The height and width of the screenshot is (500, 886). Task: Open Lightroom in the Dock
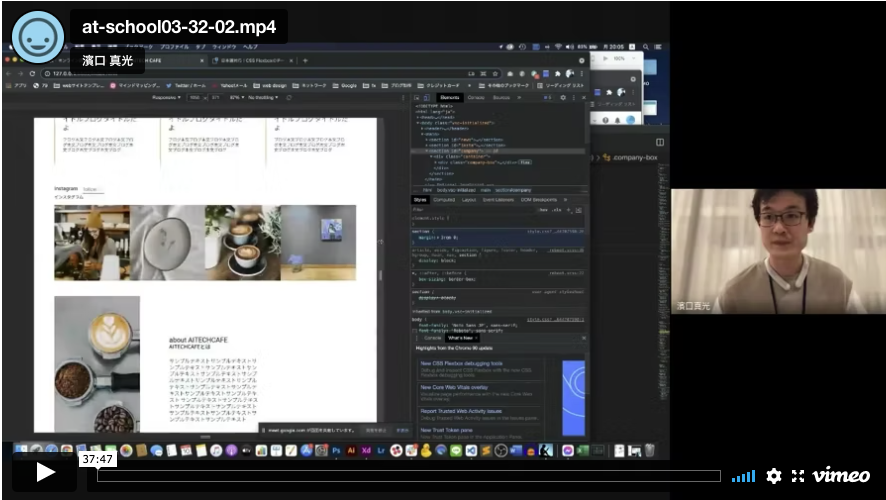[x=381, y=451]
